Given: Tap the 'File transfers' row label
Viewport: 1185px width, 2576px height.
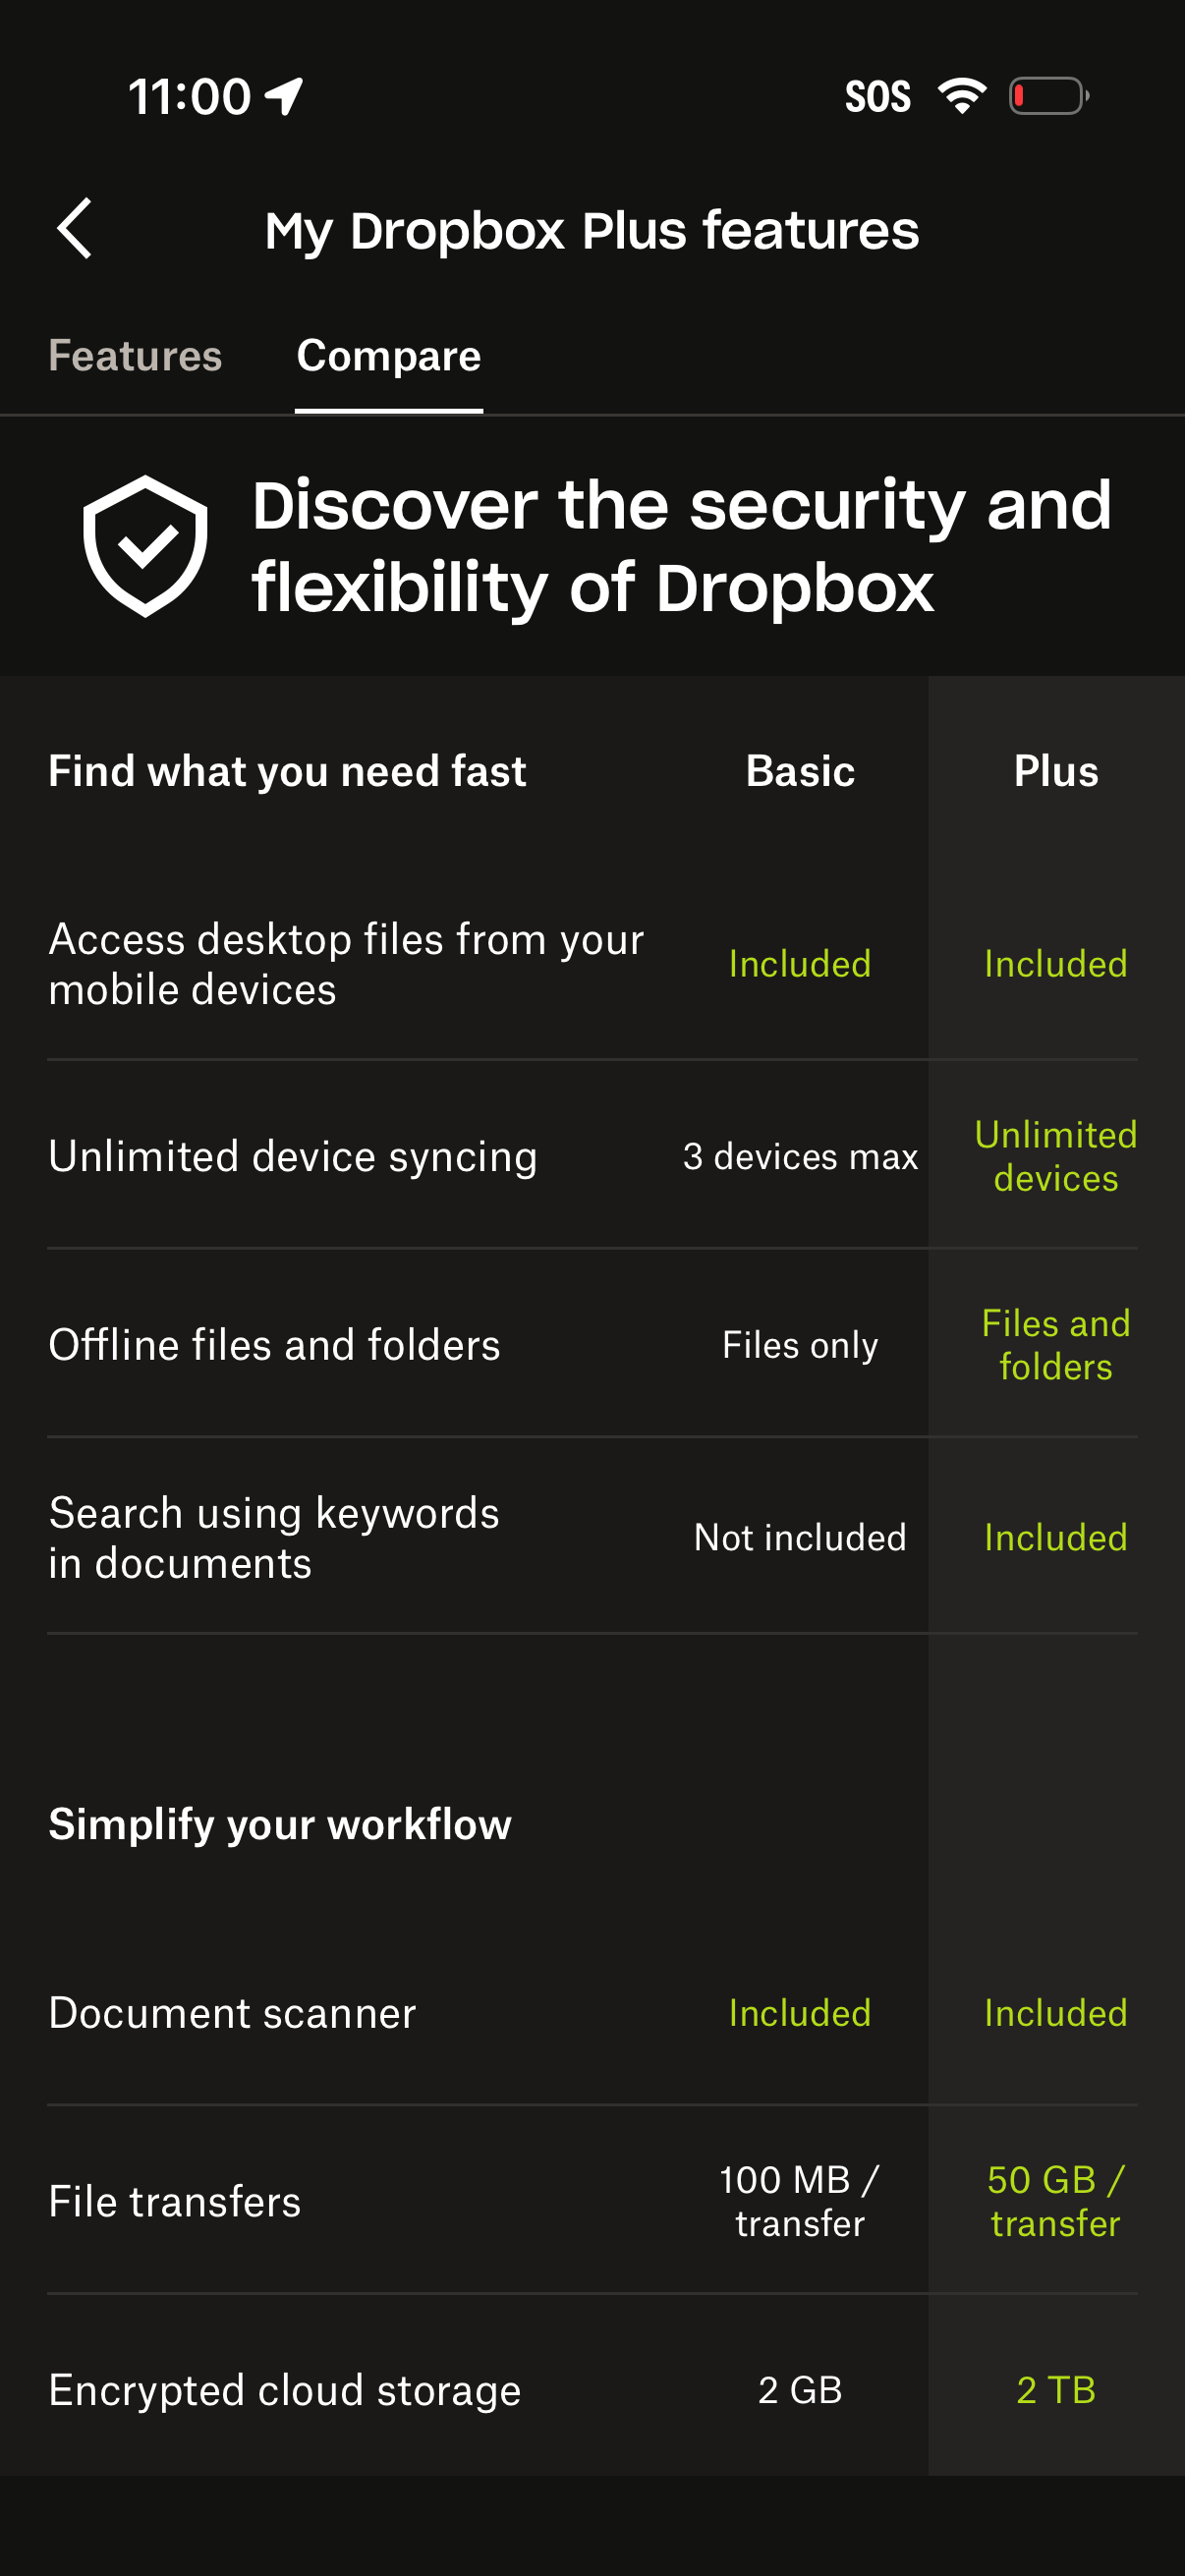Looking at the screenshot, I should point(175,2202).
